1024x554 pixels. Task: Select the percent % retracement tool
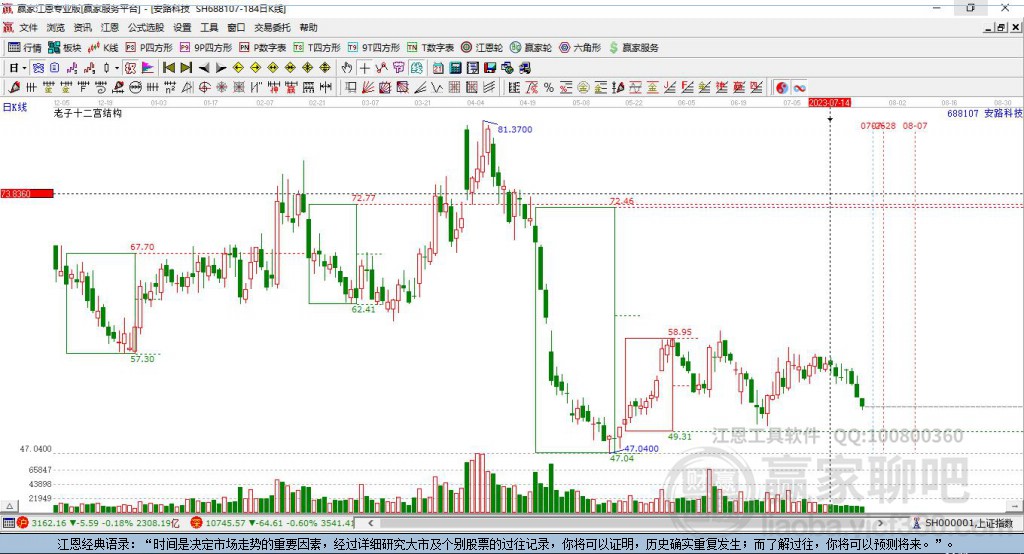click(x=549, y=87)
